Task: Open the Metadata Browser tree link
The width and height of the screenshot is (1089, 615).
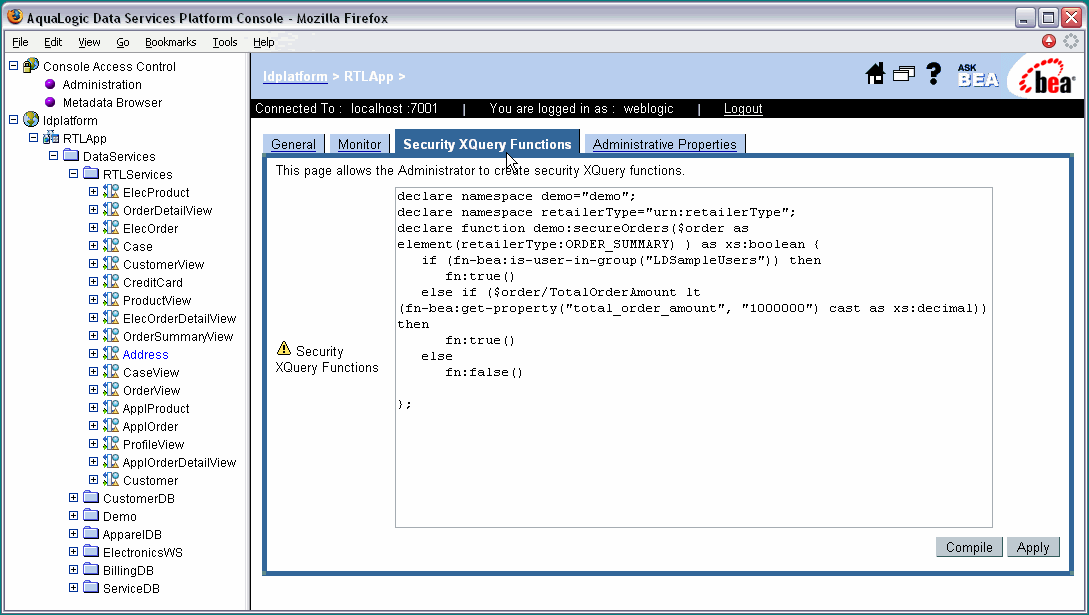Action: tap(112, 103)
